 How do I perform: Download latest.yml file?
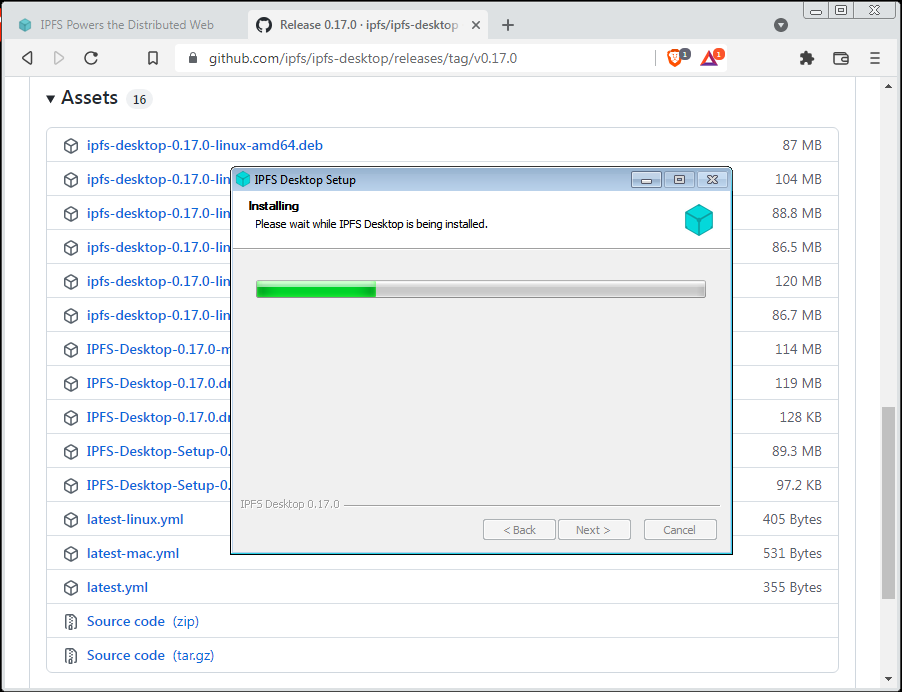click(117, 587)
